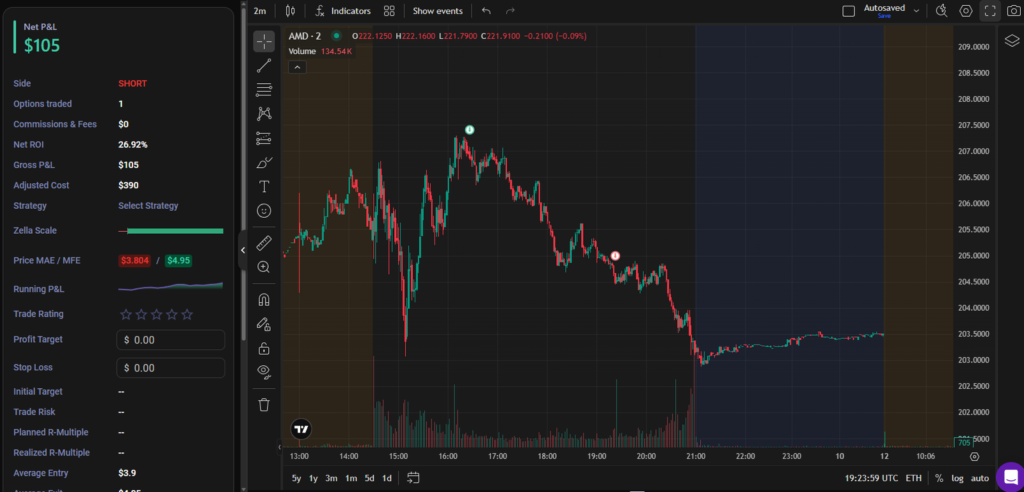Toggle lock all drawing tools
1024x492 pixels.
pos(264,348)
